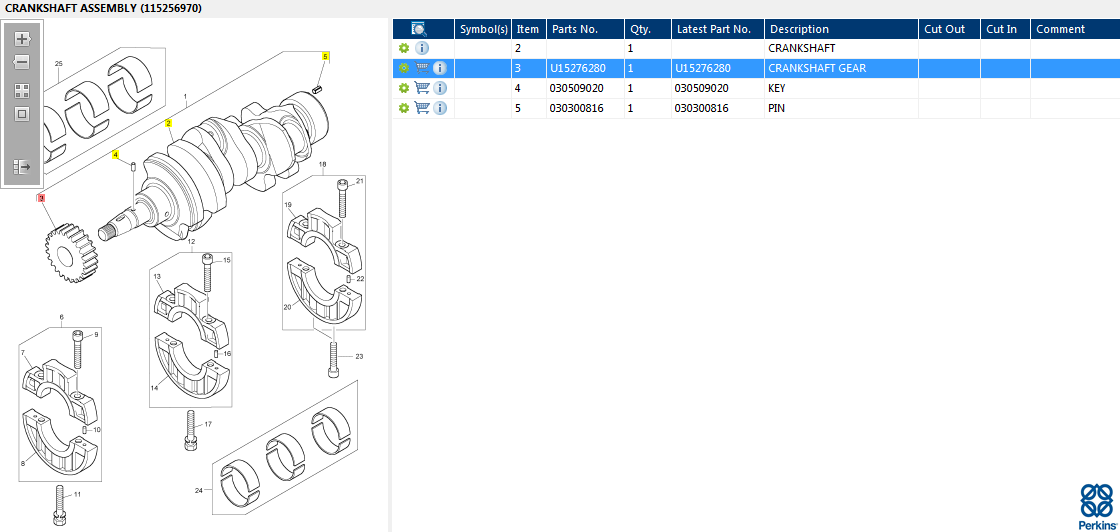
Task: Click callout 23 next to the bolt
Action: pos(359,356)
